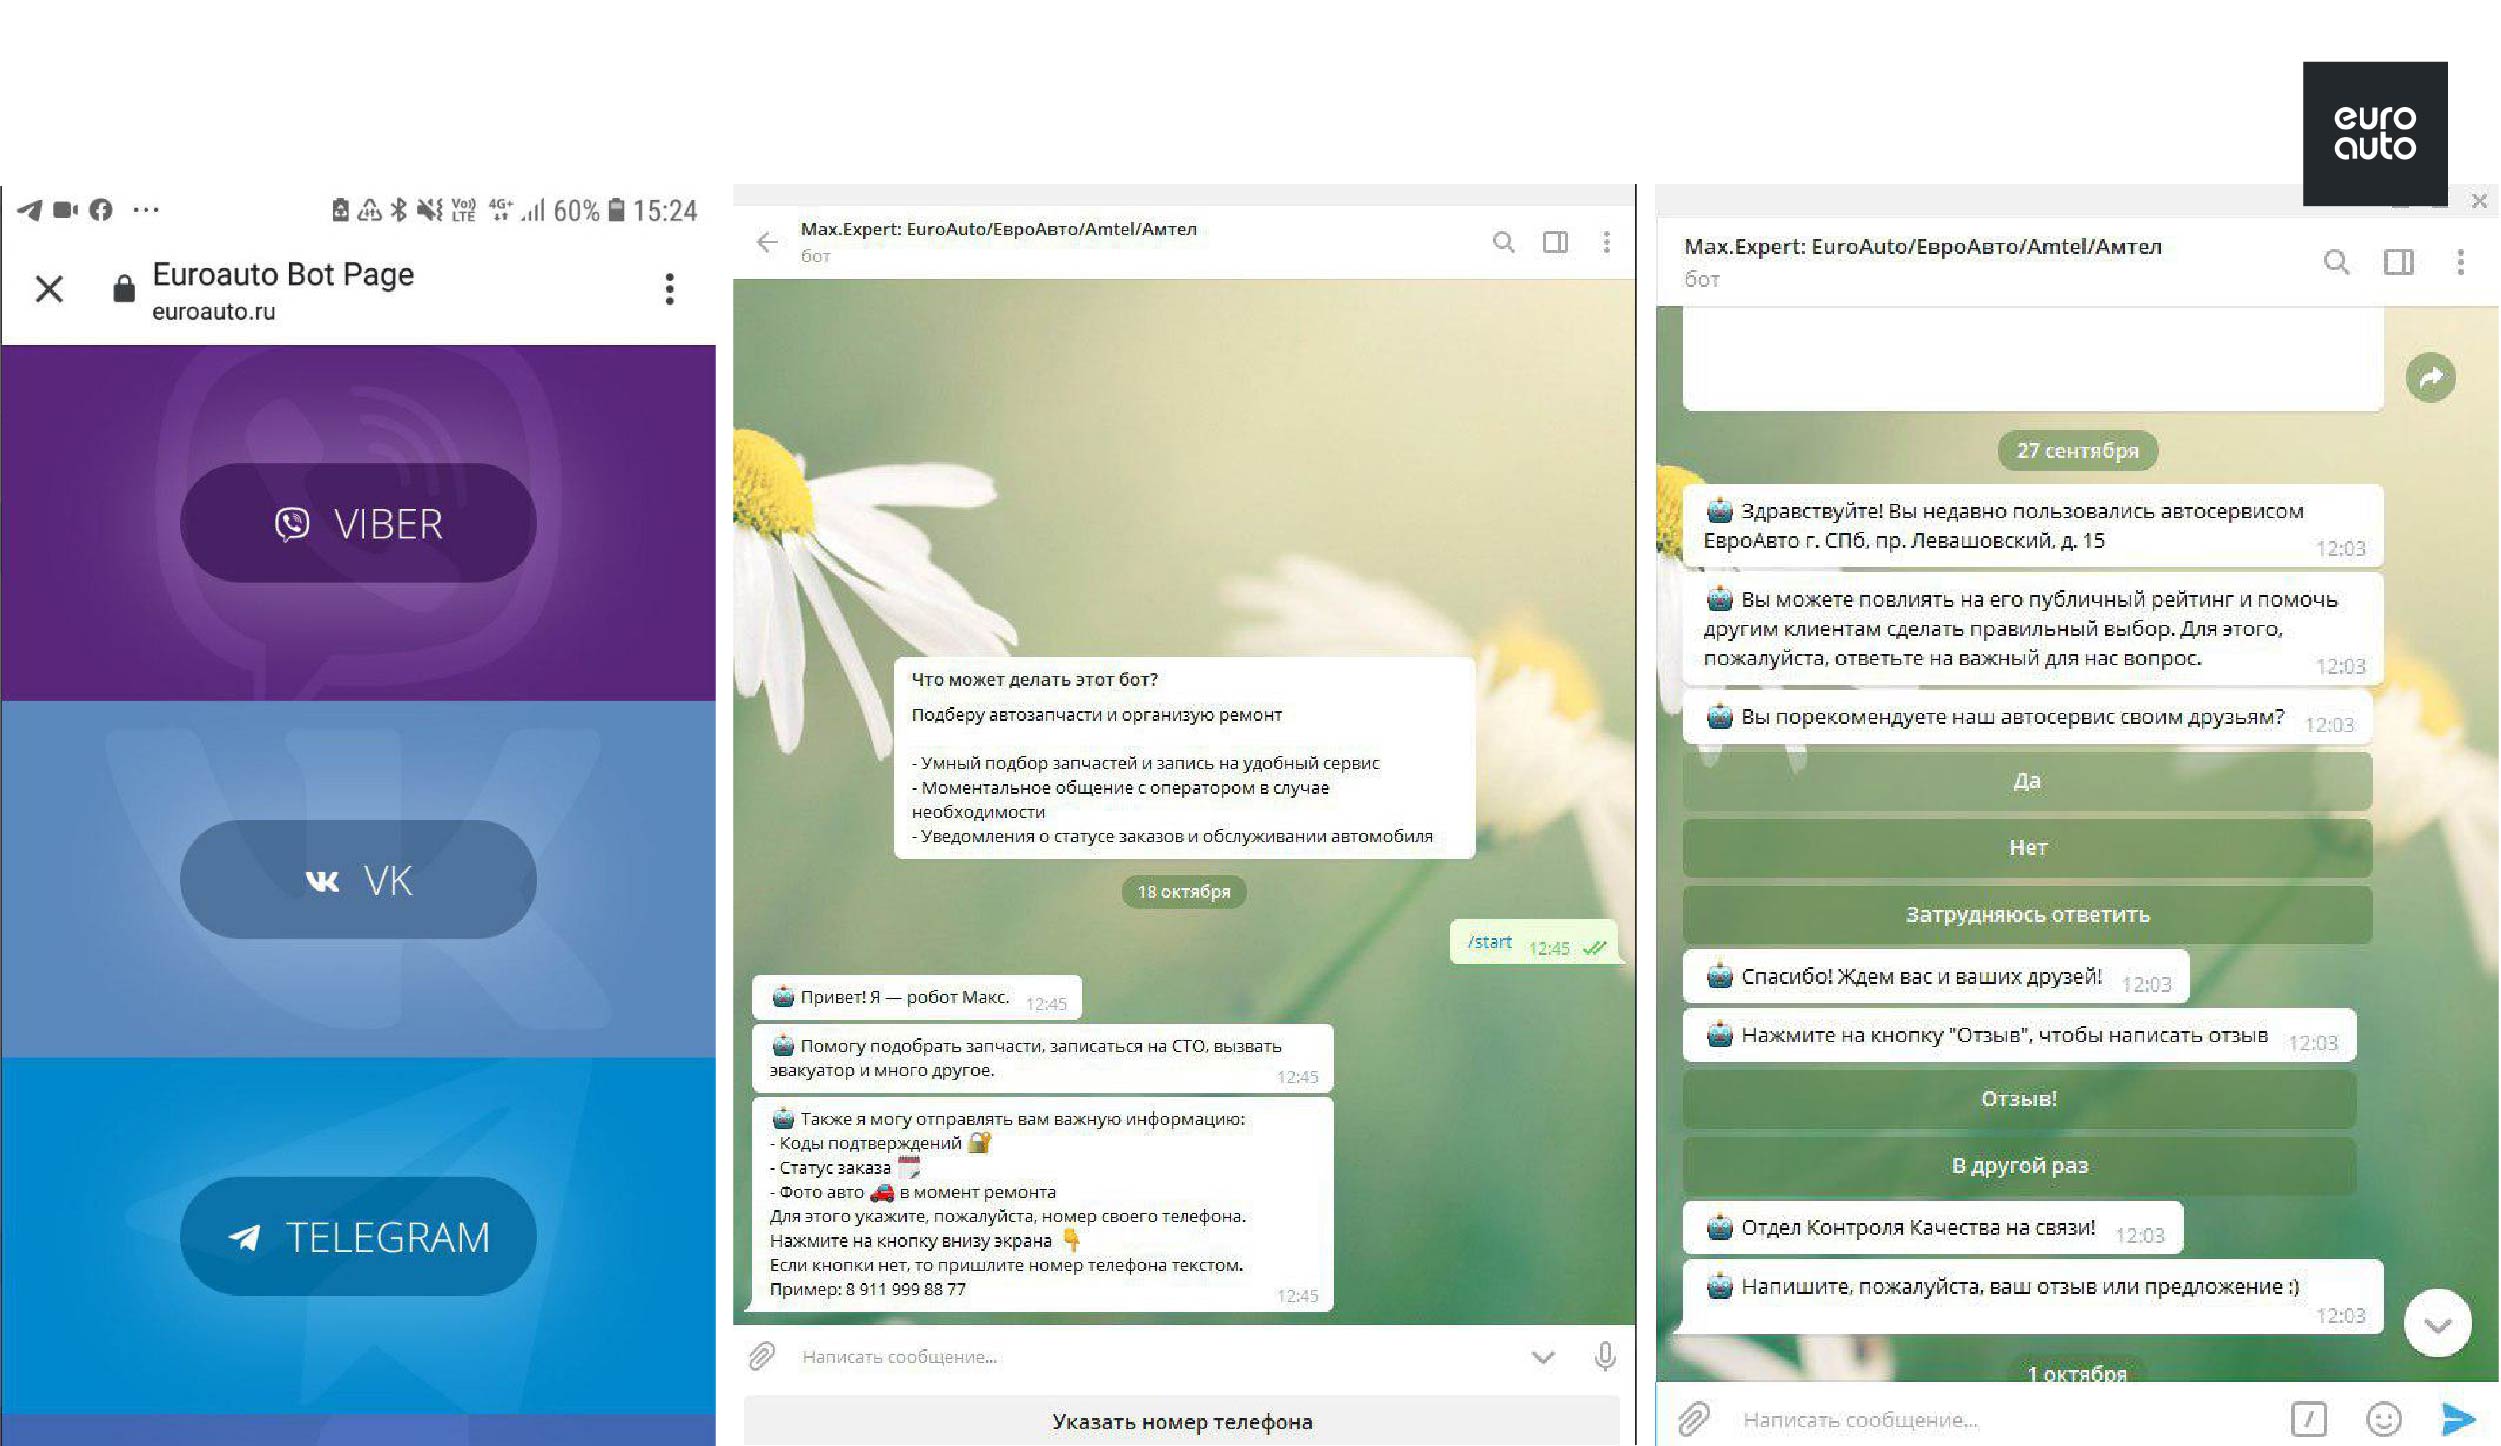Attach a file in the right chat

coord(1693,1419)
